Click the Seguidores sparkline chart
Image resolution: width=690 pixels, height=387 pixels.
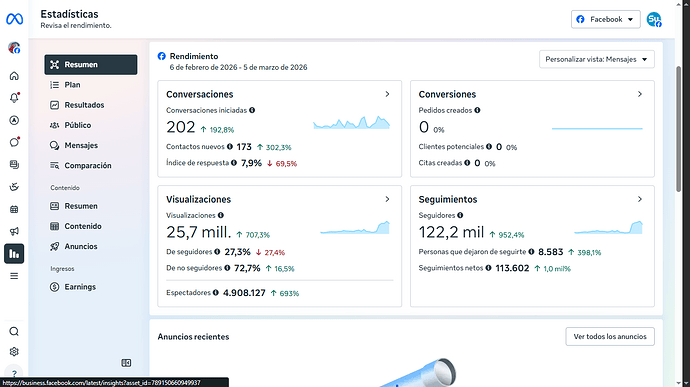pyautogui.click(x=609, y=227)
